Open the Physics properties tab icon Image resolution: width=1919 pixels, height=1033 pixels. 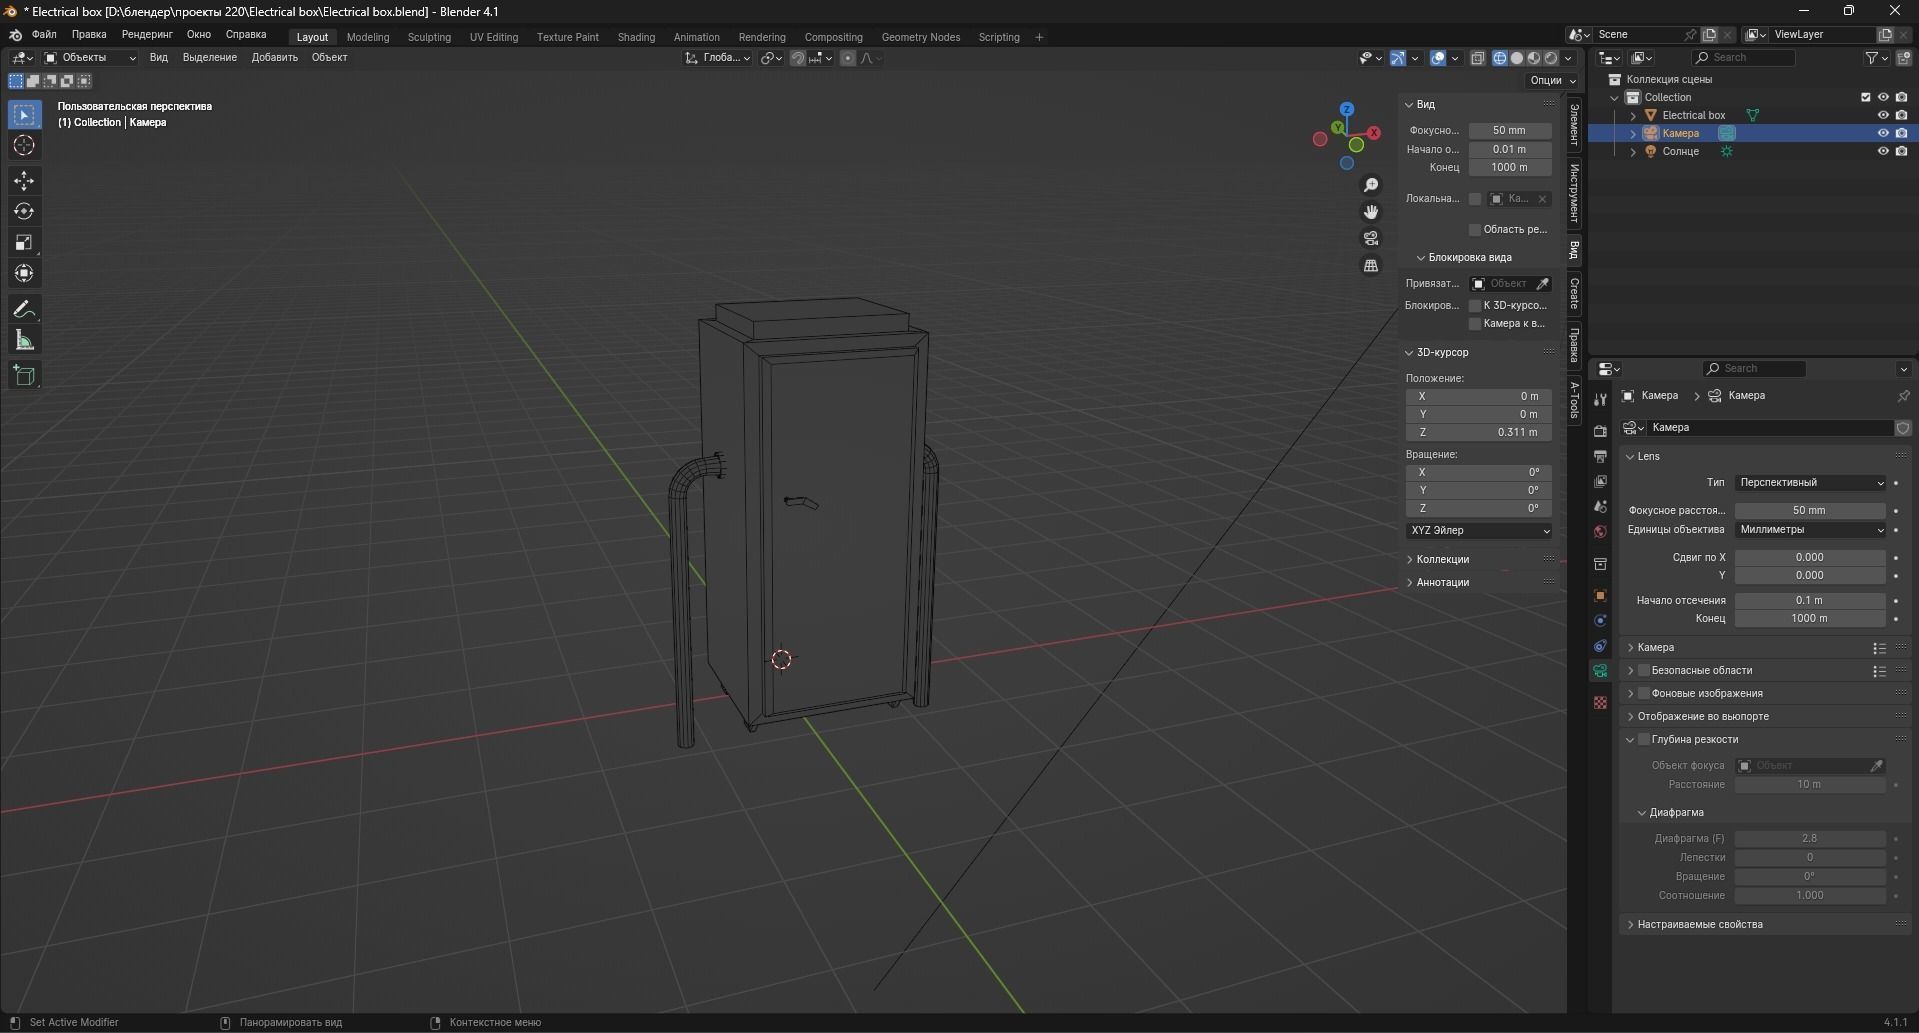pos(1600,620)
